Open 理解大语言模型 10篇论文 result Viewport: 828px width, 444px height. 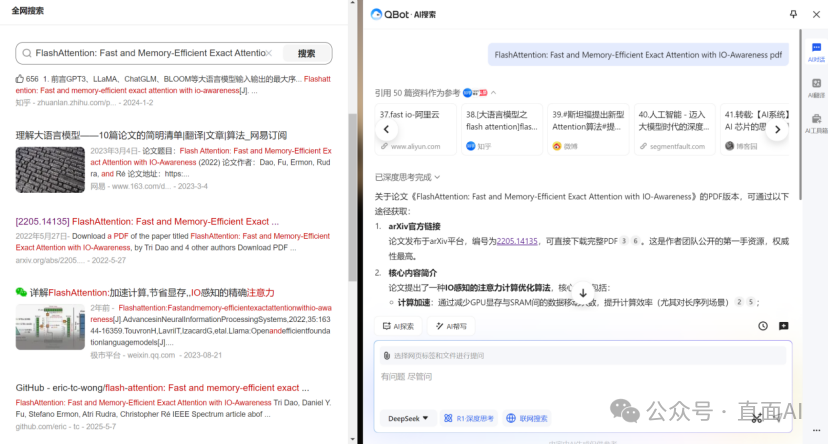point(151,135)
